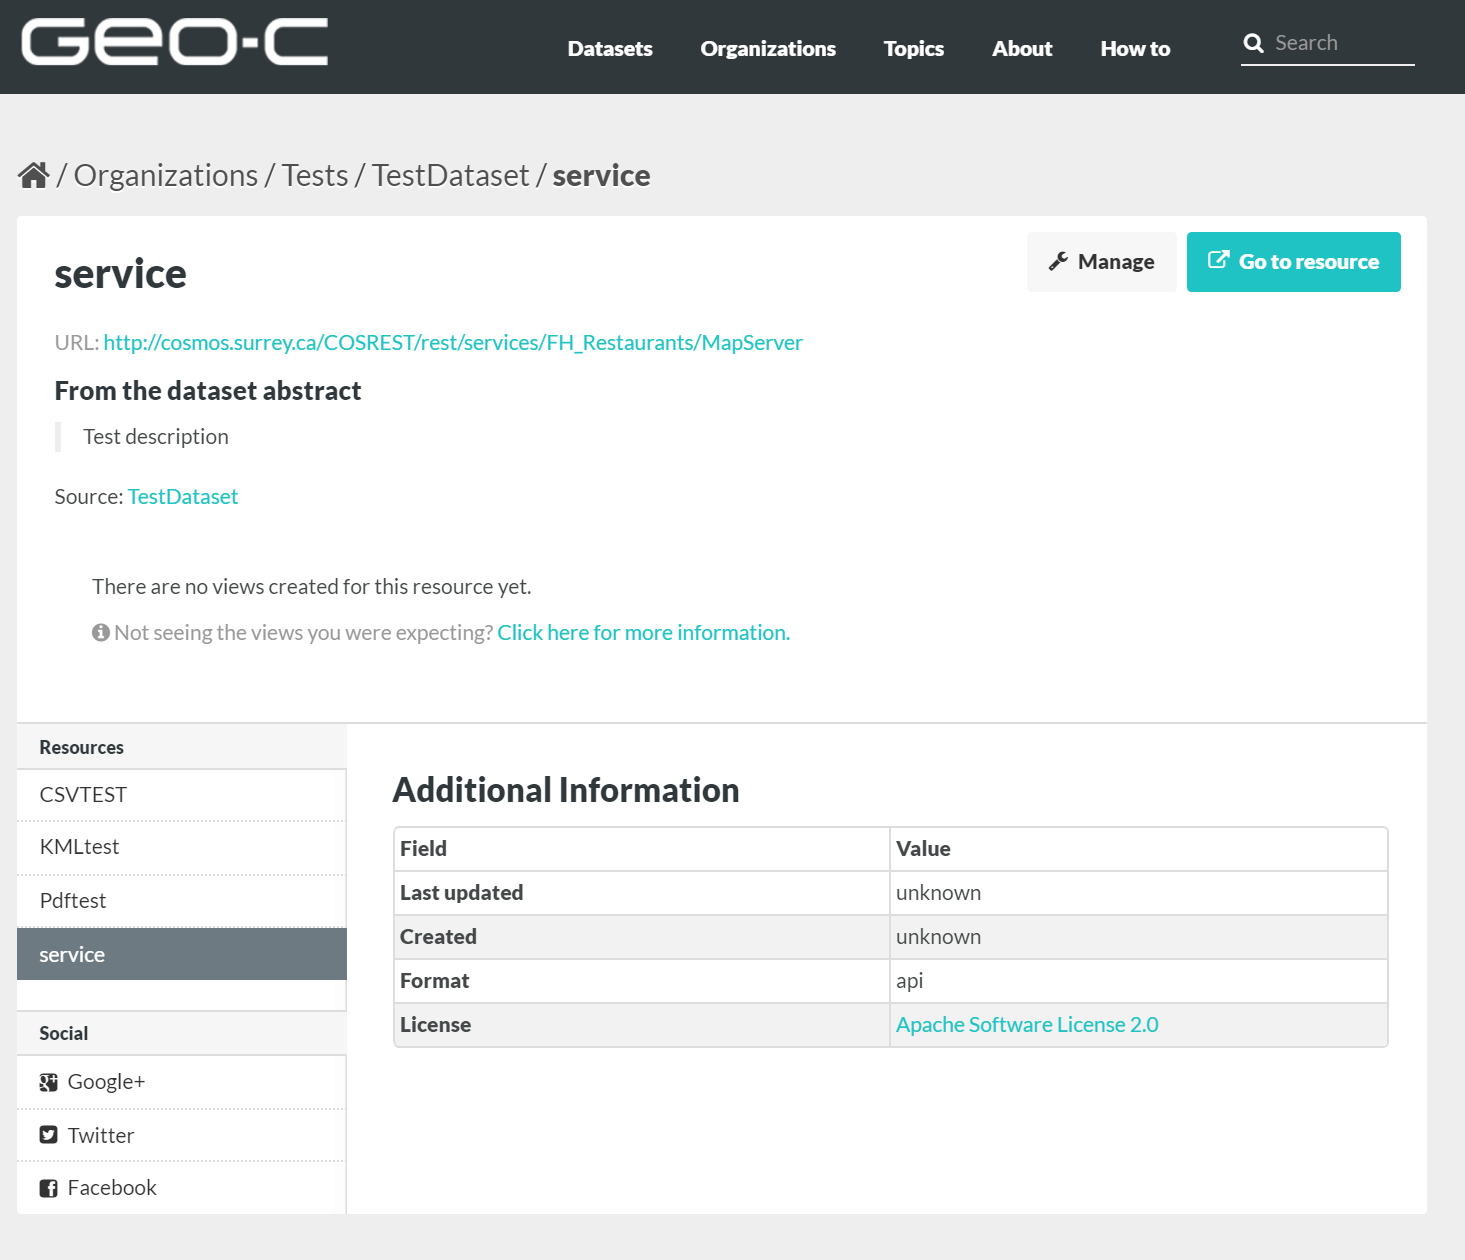Share via Facebook link
1465x1260 pixels.
click(182, 1188)
